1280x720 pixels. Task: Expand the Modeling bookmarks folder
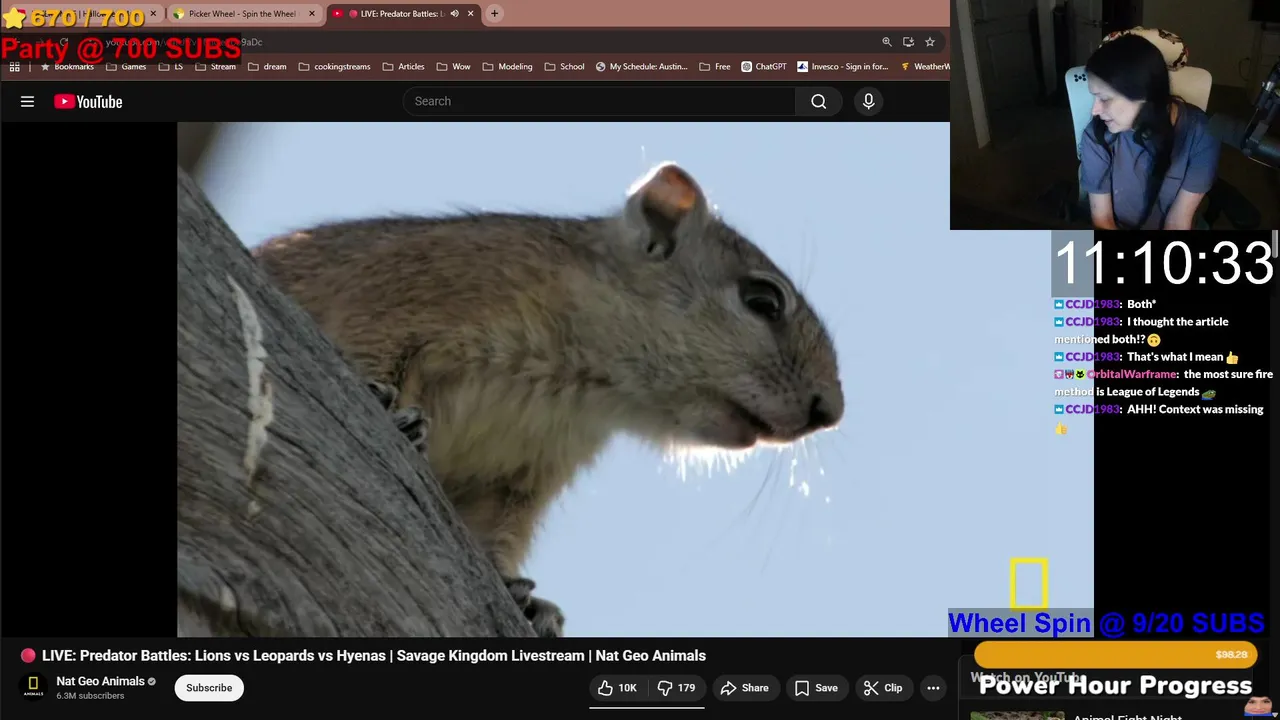(x=507, y=67)
